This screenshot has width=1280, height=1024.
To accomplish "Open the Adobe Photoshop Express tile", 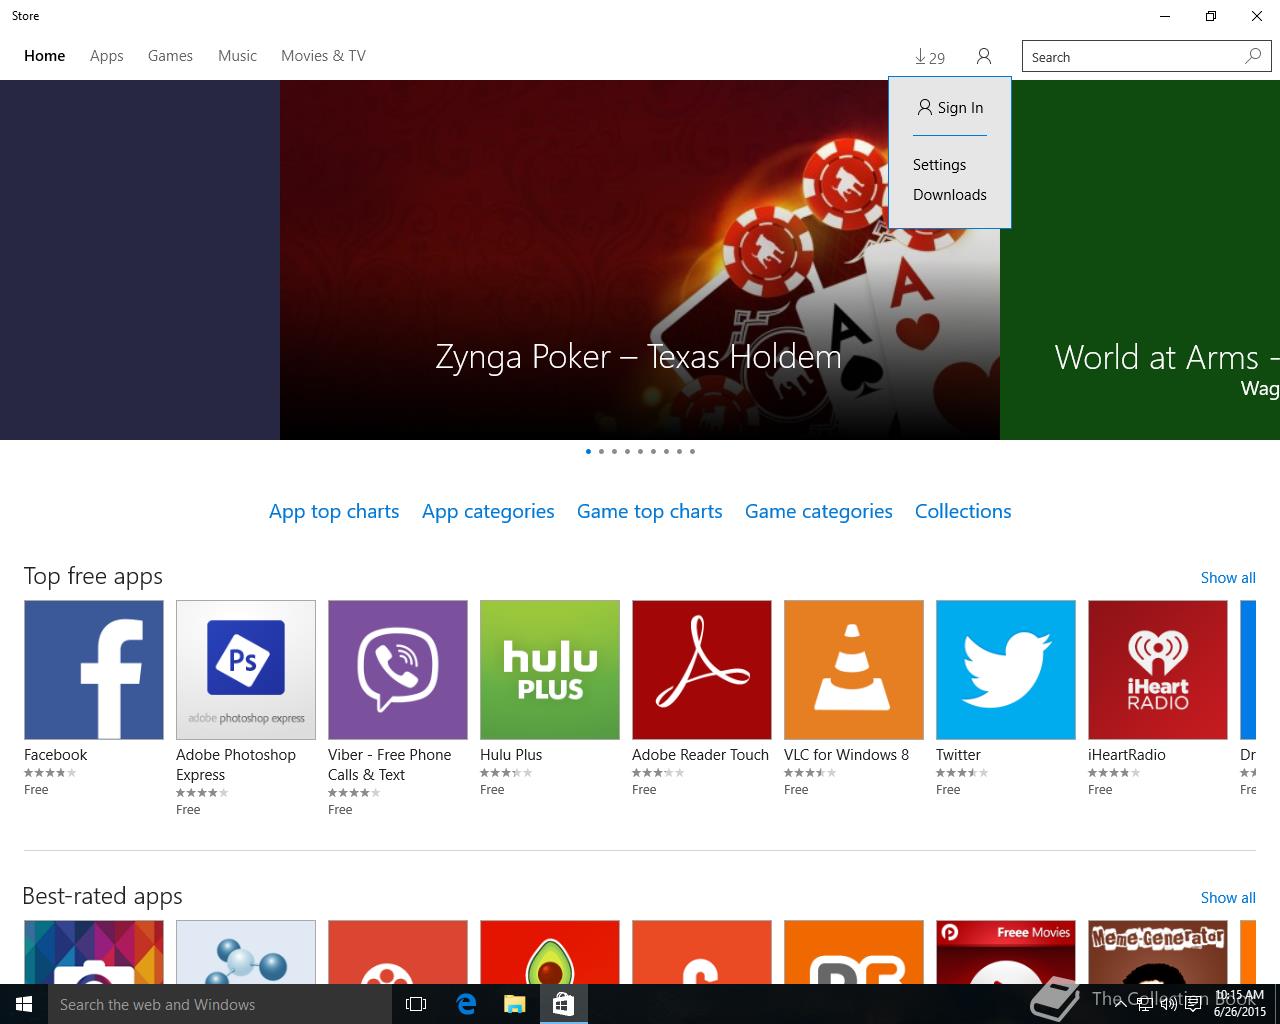I will pos(246,670).
